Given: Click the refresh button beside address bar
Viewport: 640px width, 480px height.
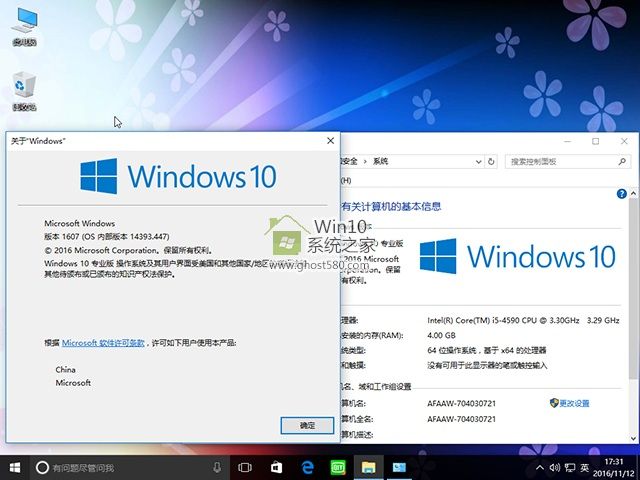Looking at the screenshot, I should (493, 161).
